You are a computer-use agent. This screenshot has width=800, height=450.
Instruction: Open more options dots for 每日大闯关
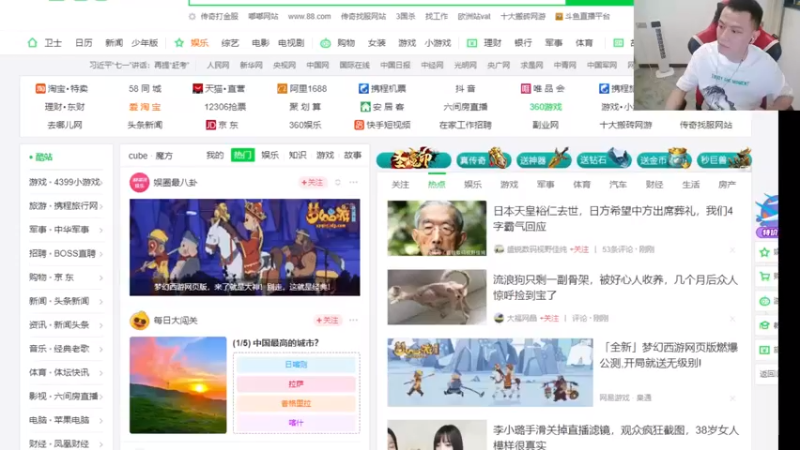[x=354, y=320]
